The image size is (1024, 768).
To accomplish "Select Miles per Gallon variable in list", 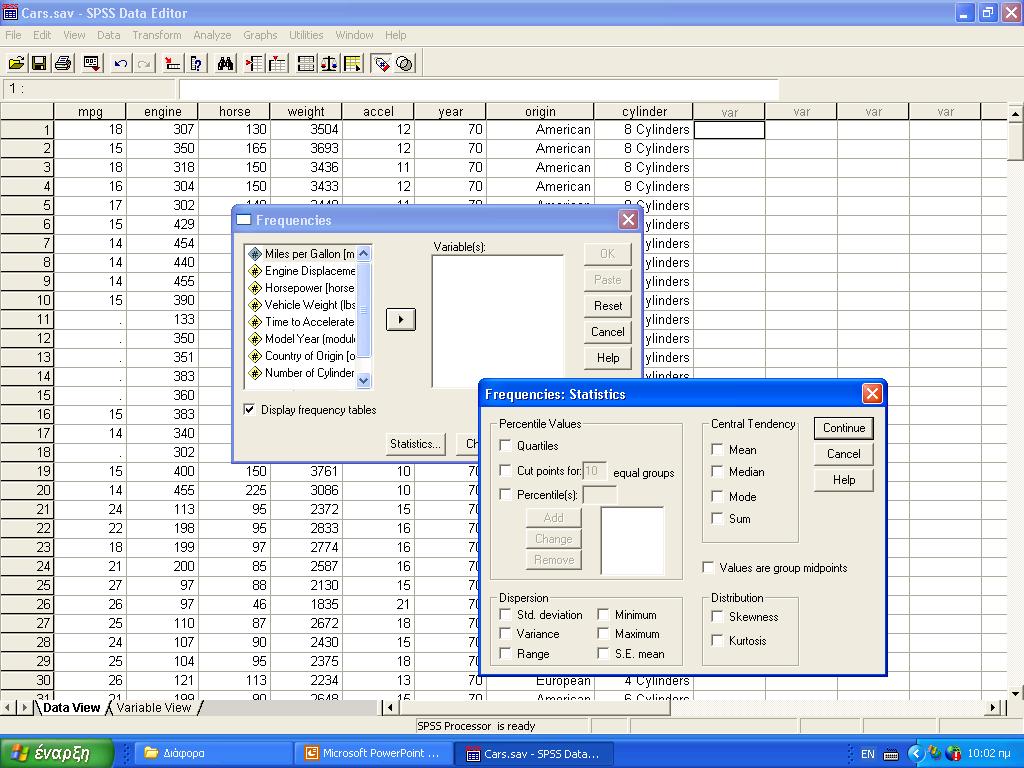I will [x=302, y=254].
